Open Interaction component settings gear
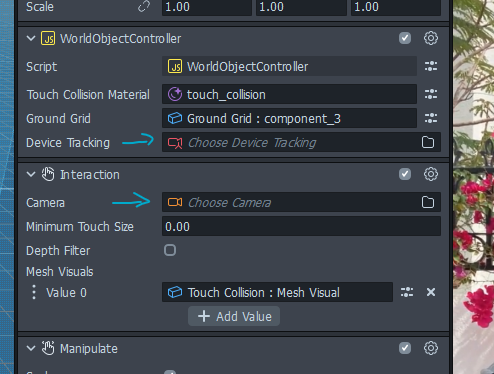 (431, 174)
